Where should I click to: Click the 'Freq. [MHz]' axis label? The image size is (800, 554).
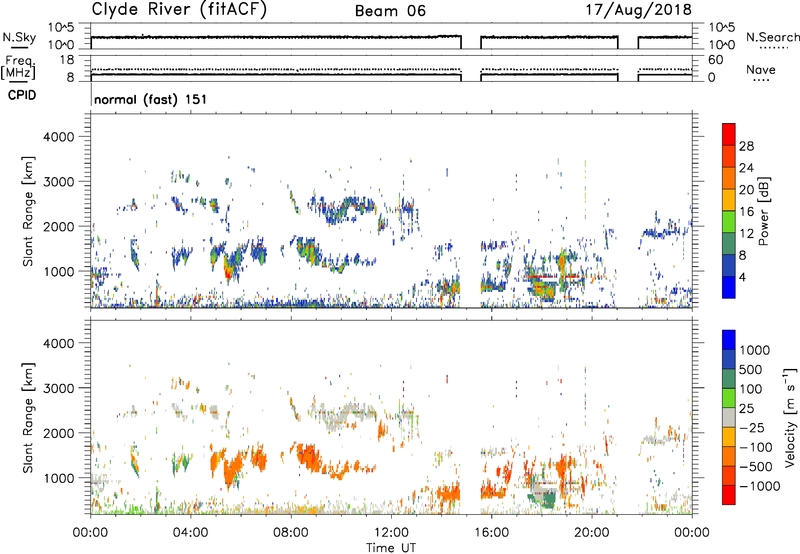pyautogui.click(x=19, y=68)
